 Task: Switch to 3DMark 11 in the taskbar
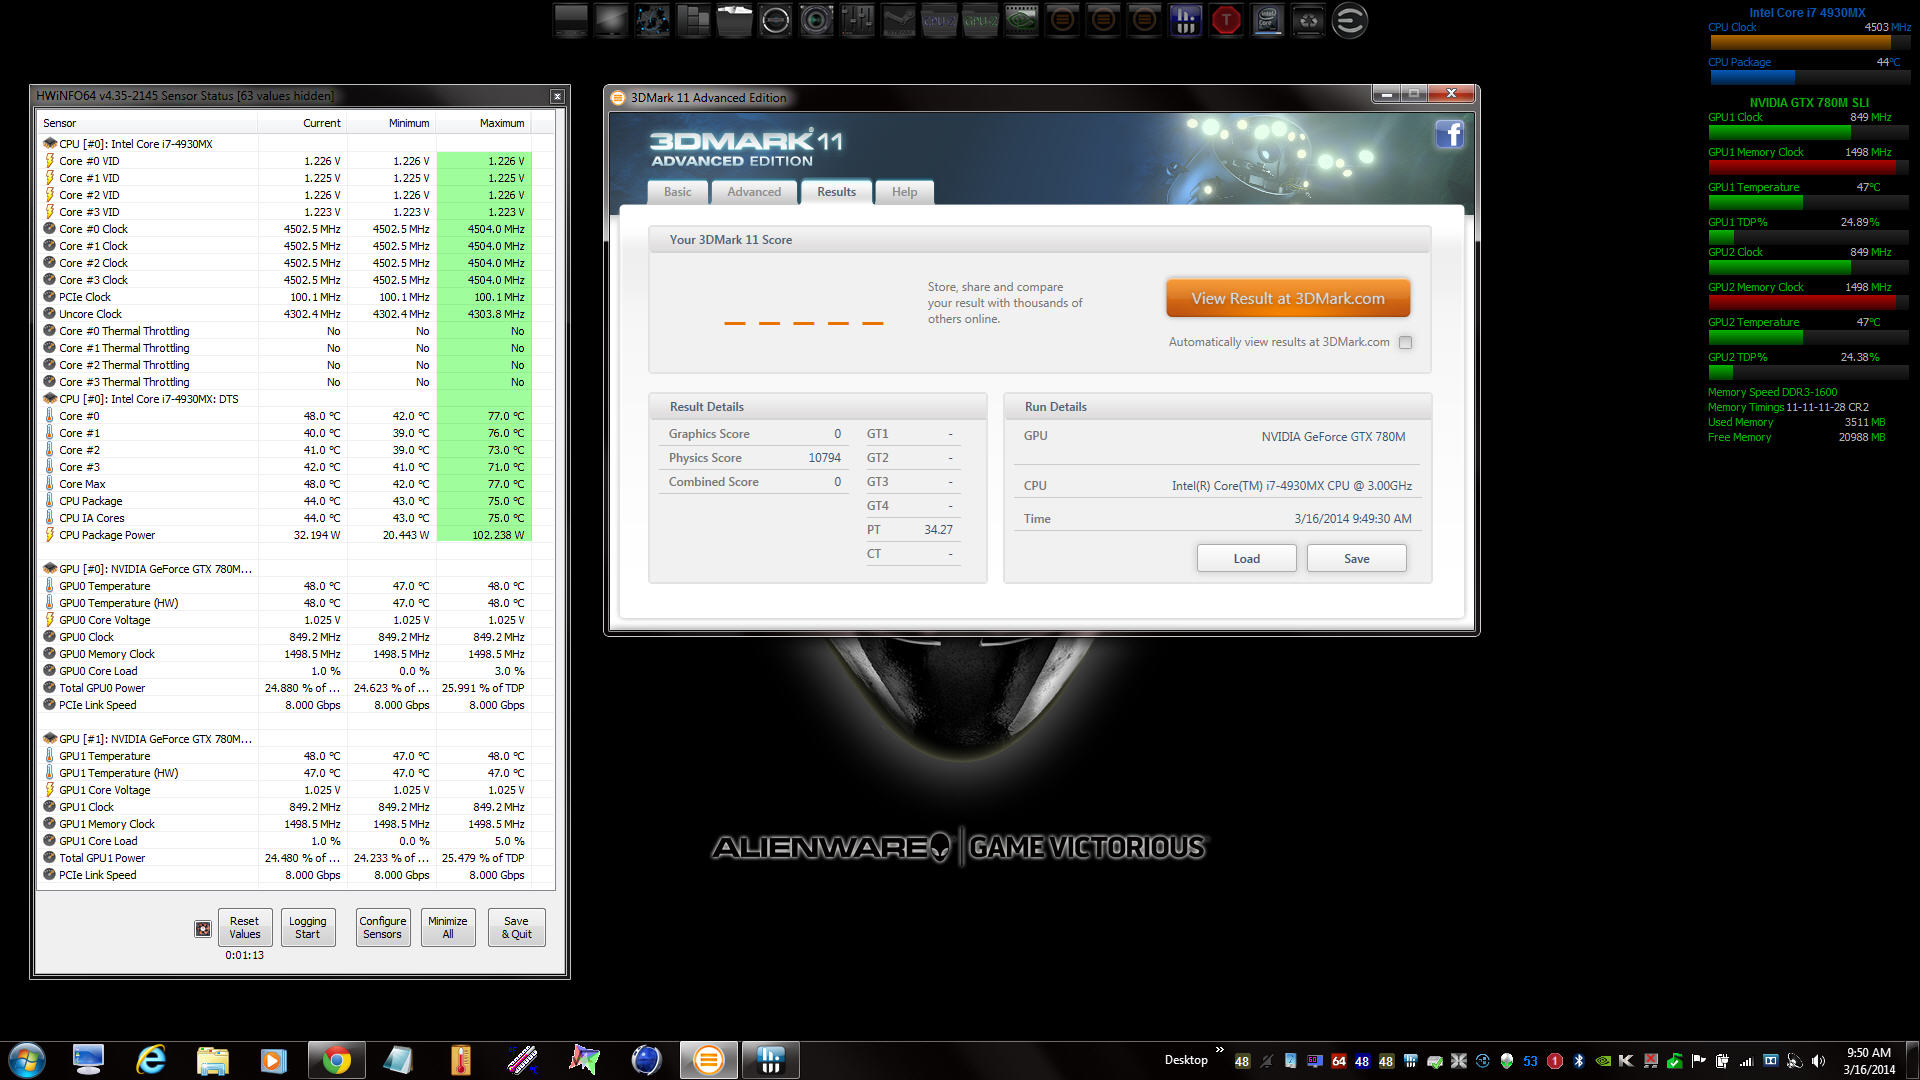coord(709,1060)
